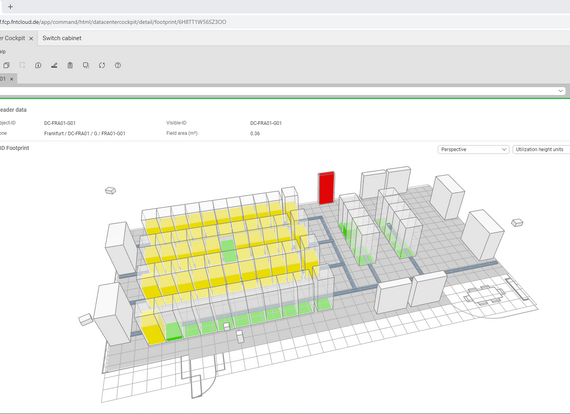Open the Perspective view dropdown
This screenshot has width=570, height=414.
pyautogui.click(x=473, y=149)
